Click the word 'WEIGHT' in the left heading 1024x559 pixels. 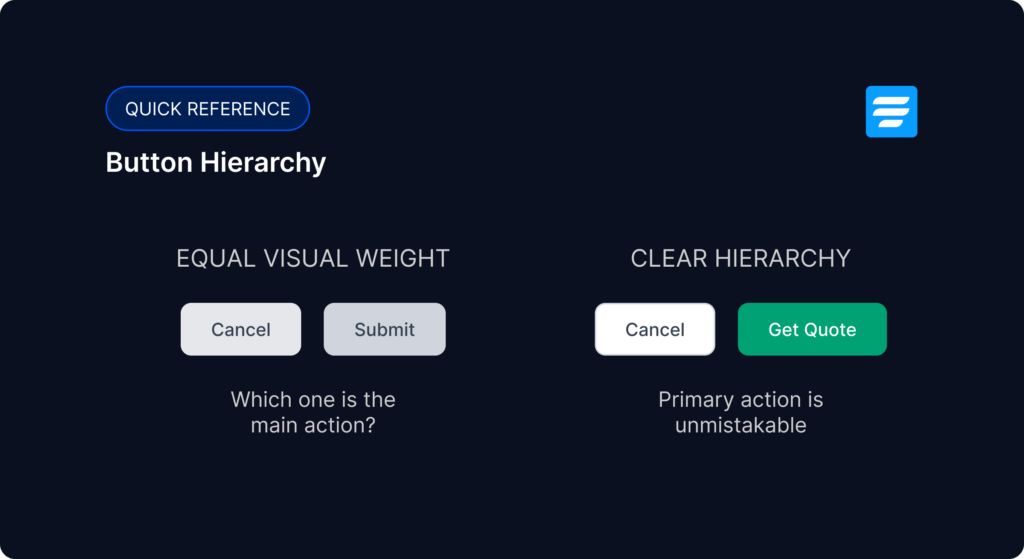pos(403,259)
